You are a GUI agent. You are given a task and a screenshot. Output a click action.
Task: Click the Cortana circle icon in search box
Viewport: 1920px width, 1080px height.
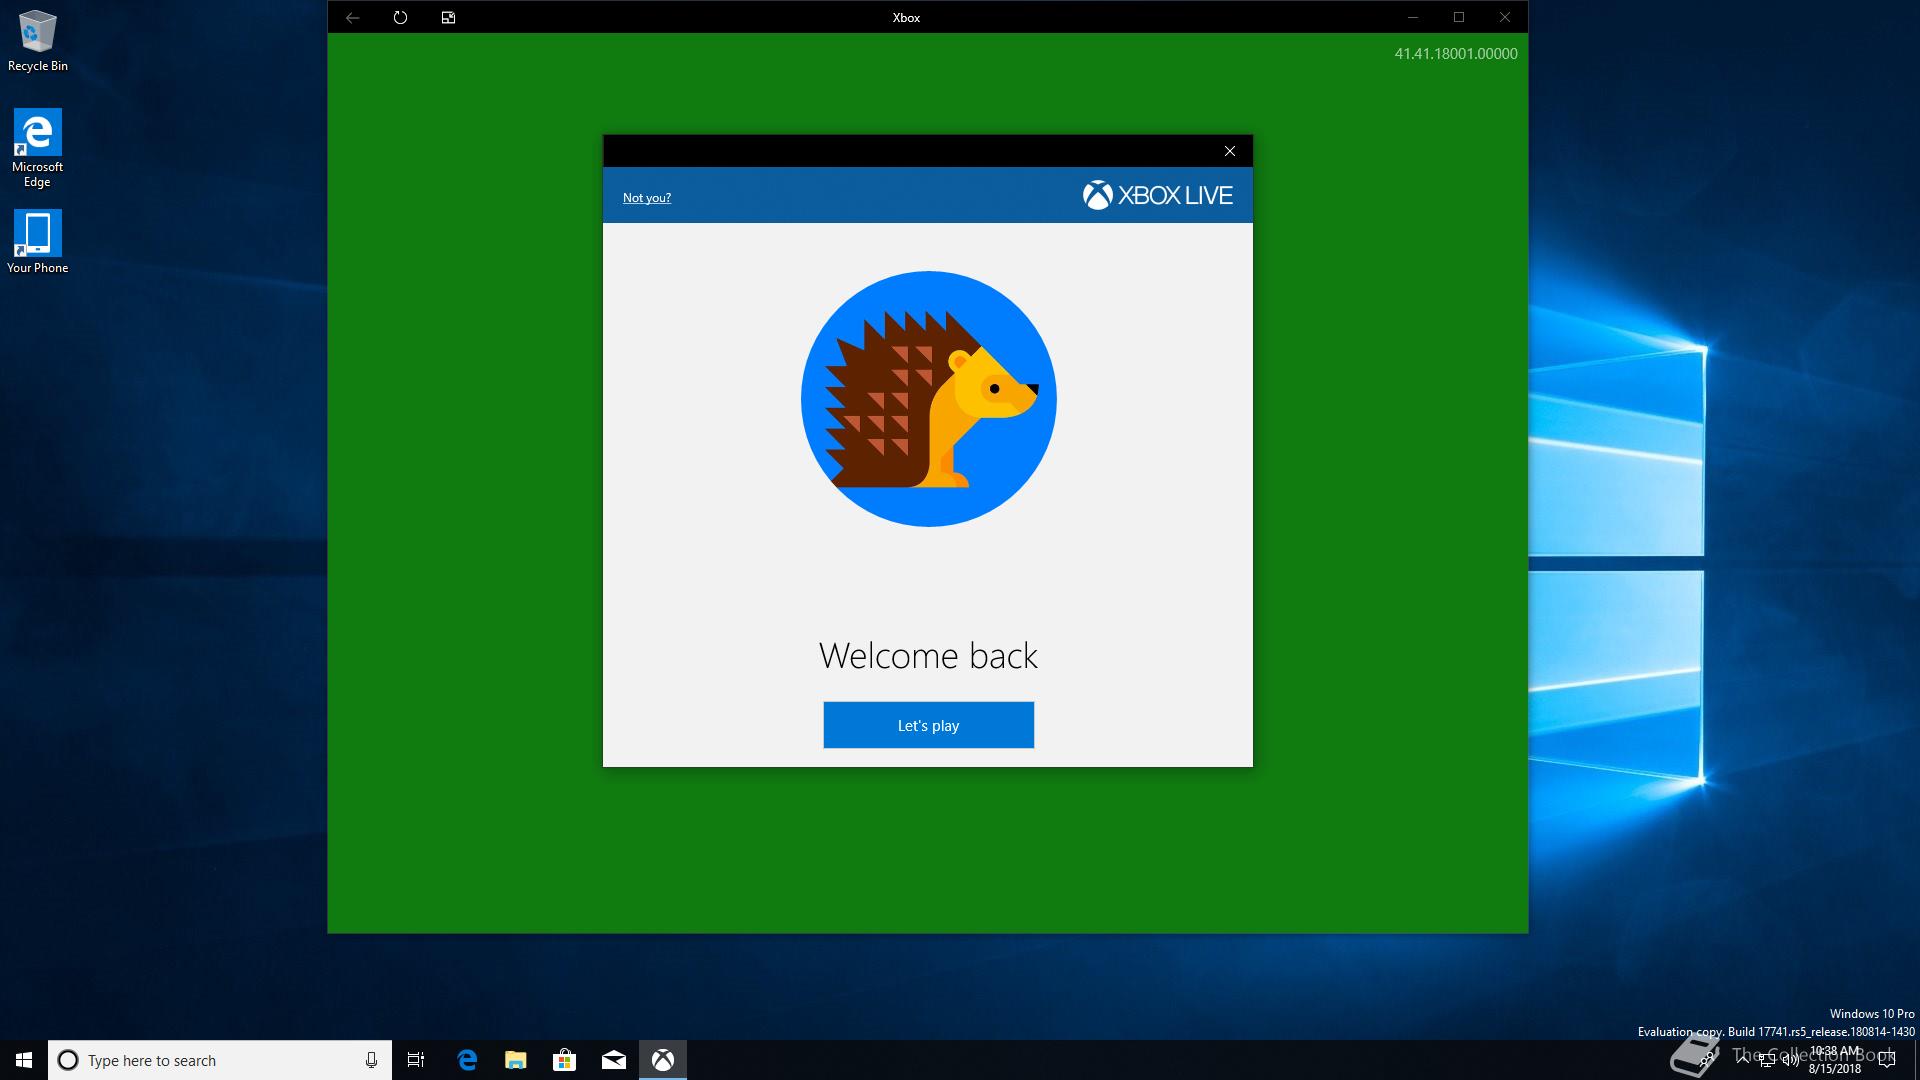point(68,1060)
